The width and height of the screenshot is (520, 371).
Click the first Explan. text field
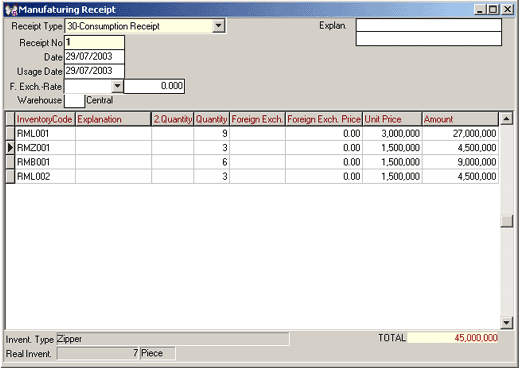pyautogui.click(x=429, y=25)
